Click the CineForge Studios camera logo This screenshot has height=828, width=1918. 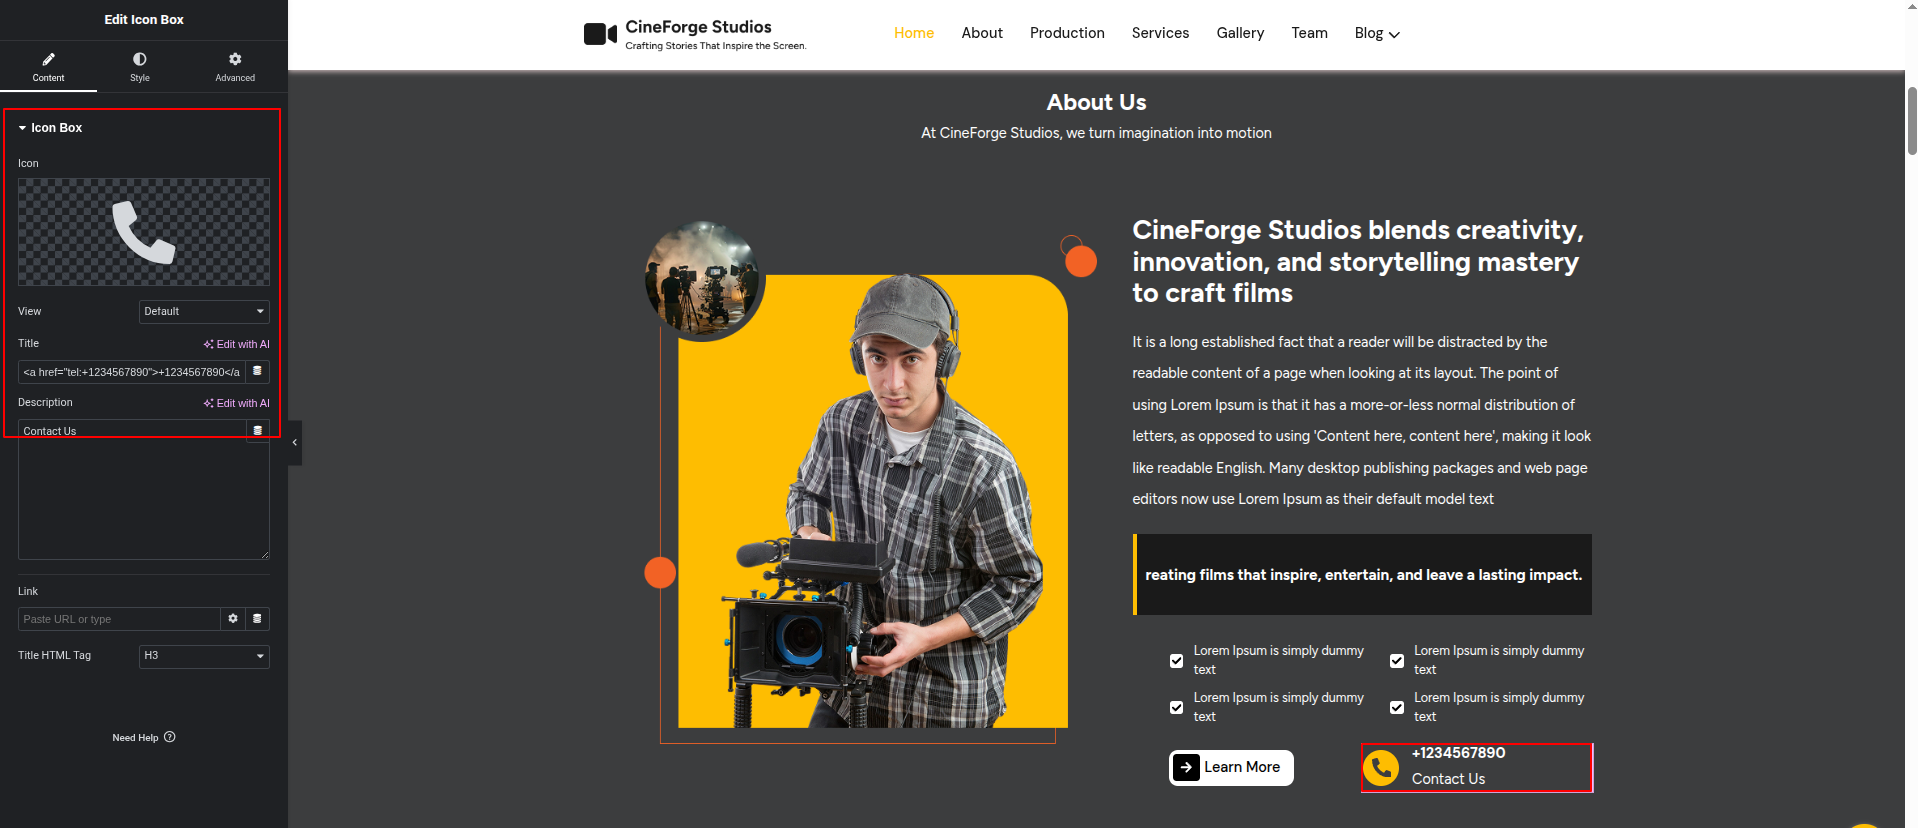[x=600, y=34]
